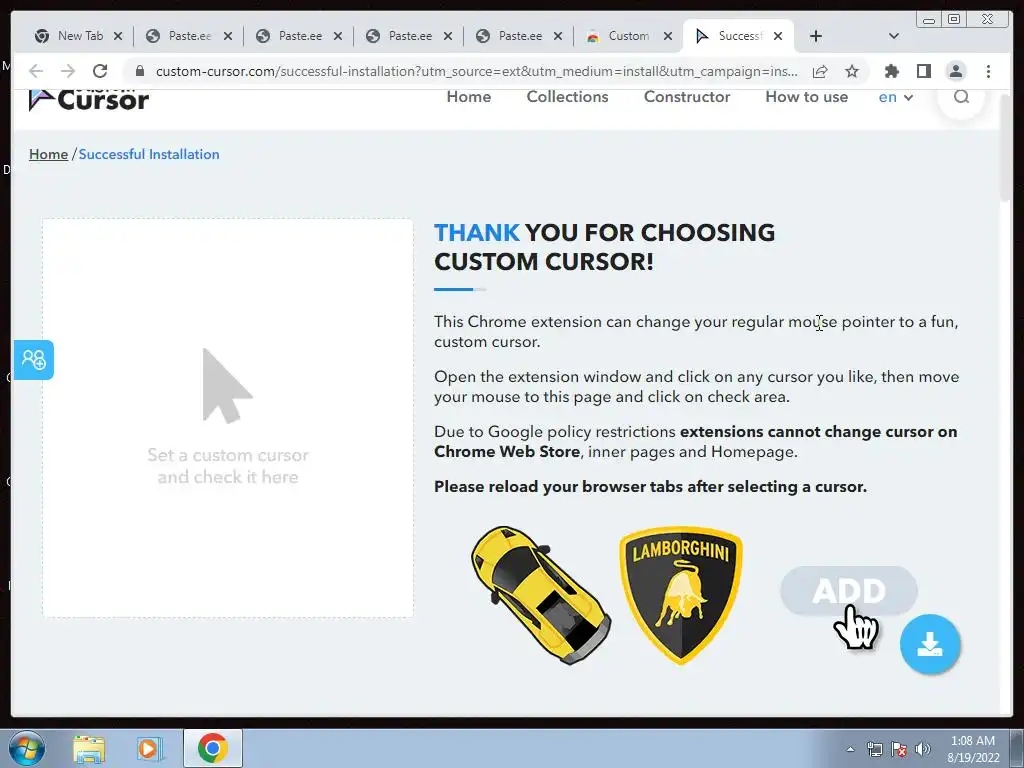Switch to the New Tab tab

point(80,36)
